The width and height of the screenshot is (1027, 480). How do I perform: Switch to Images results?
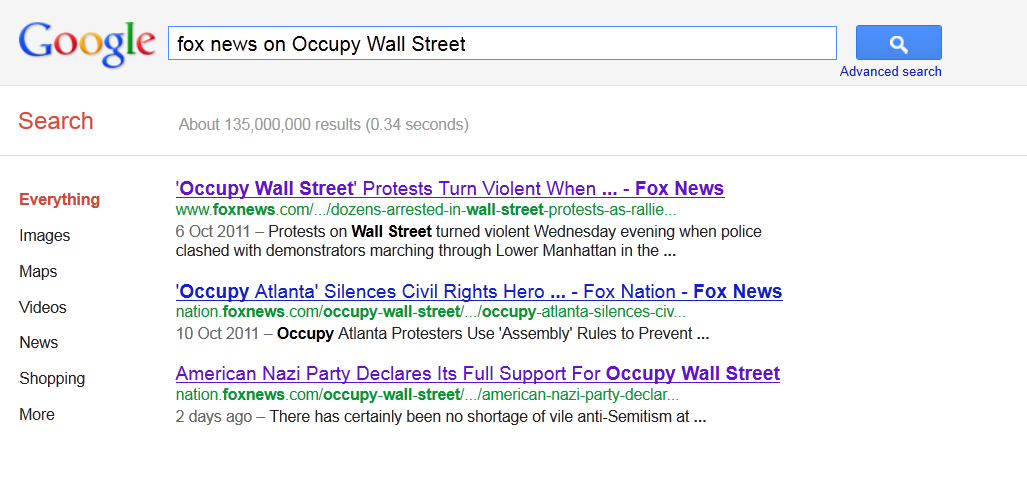click(45, 236)
